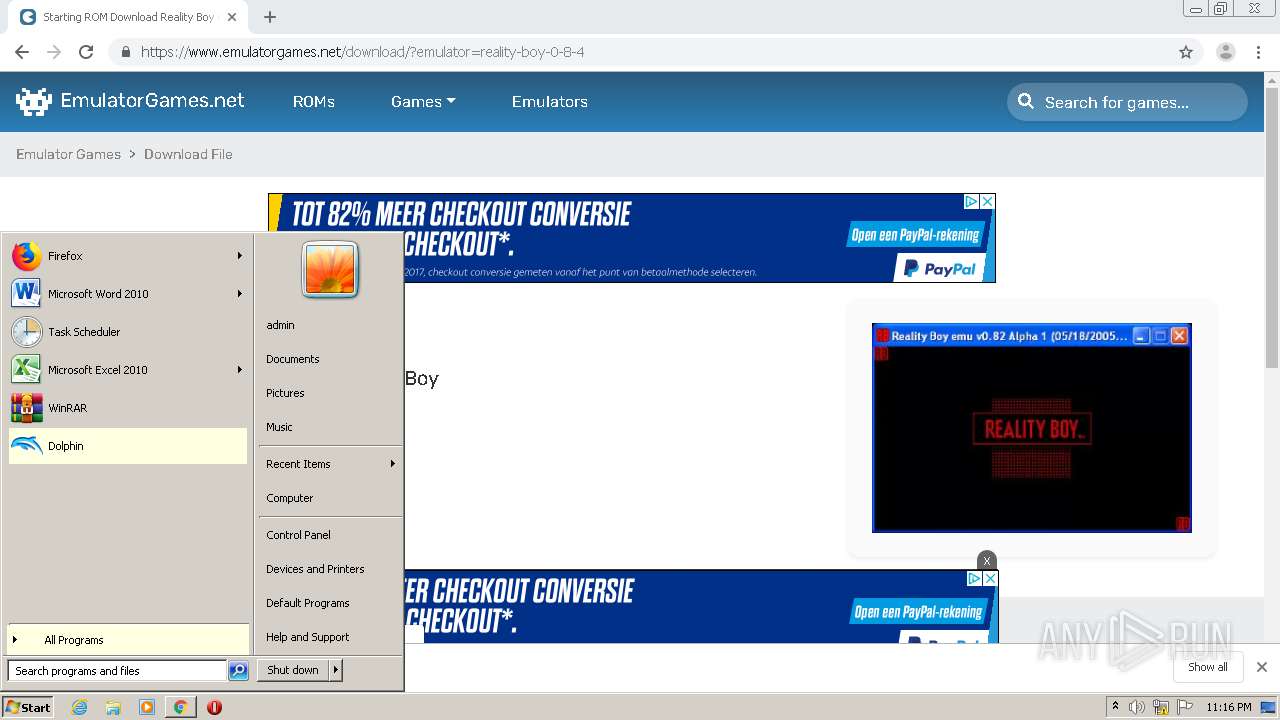
Task: Click the Search for games field
Action: (x=1128, y=102)
